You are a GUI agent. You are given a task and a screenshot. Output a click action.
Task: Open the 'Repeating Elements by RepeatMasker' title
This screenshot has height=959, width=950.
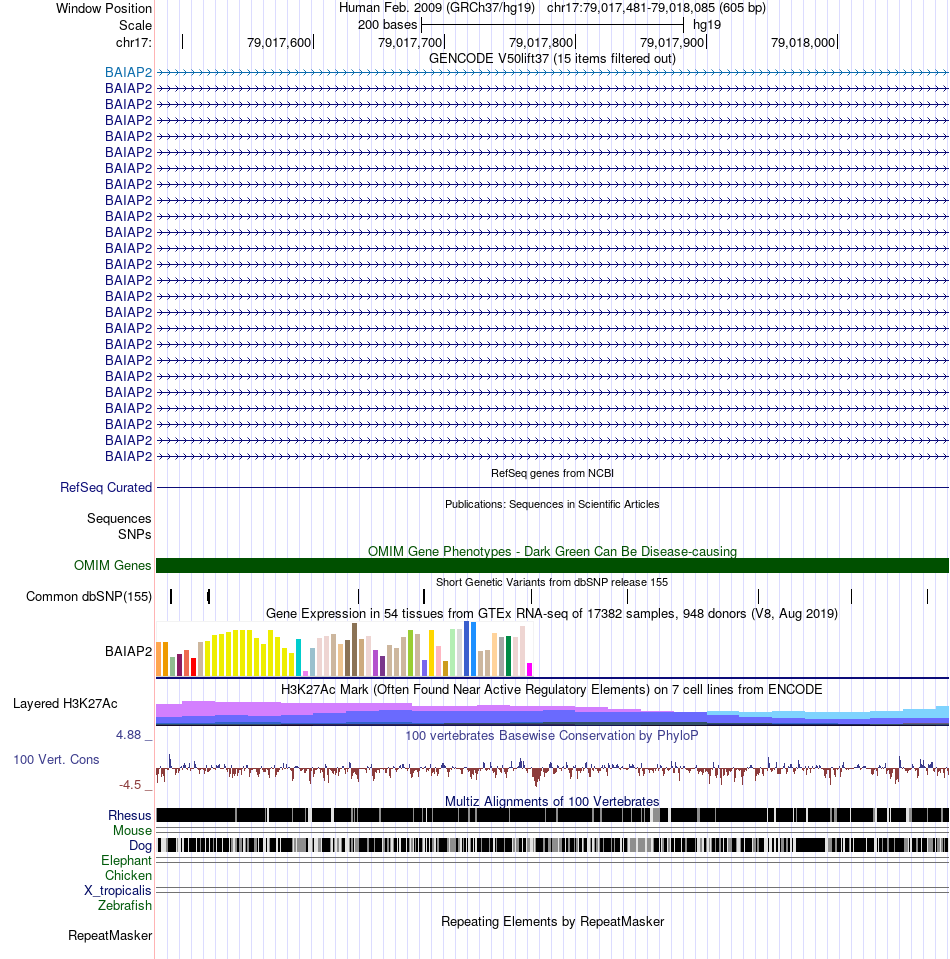(552, 922)
